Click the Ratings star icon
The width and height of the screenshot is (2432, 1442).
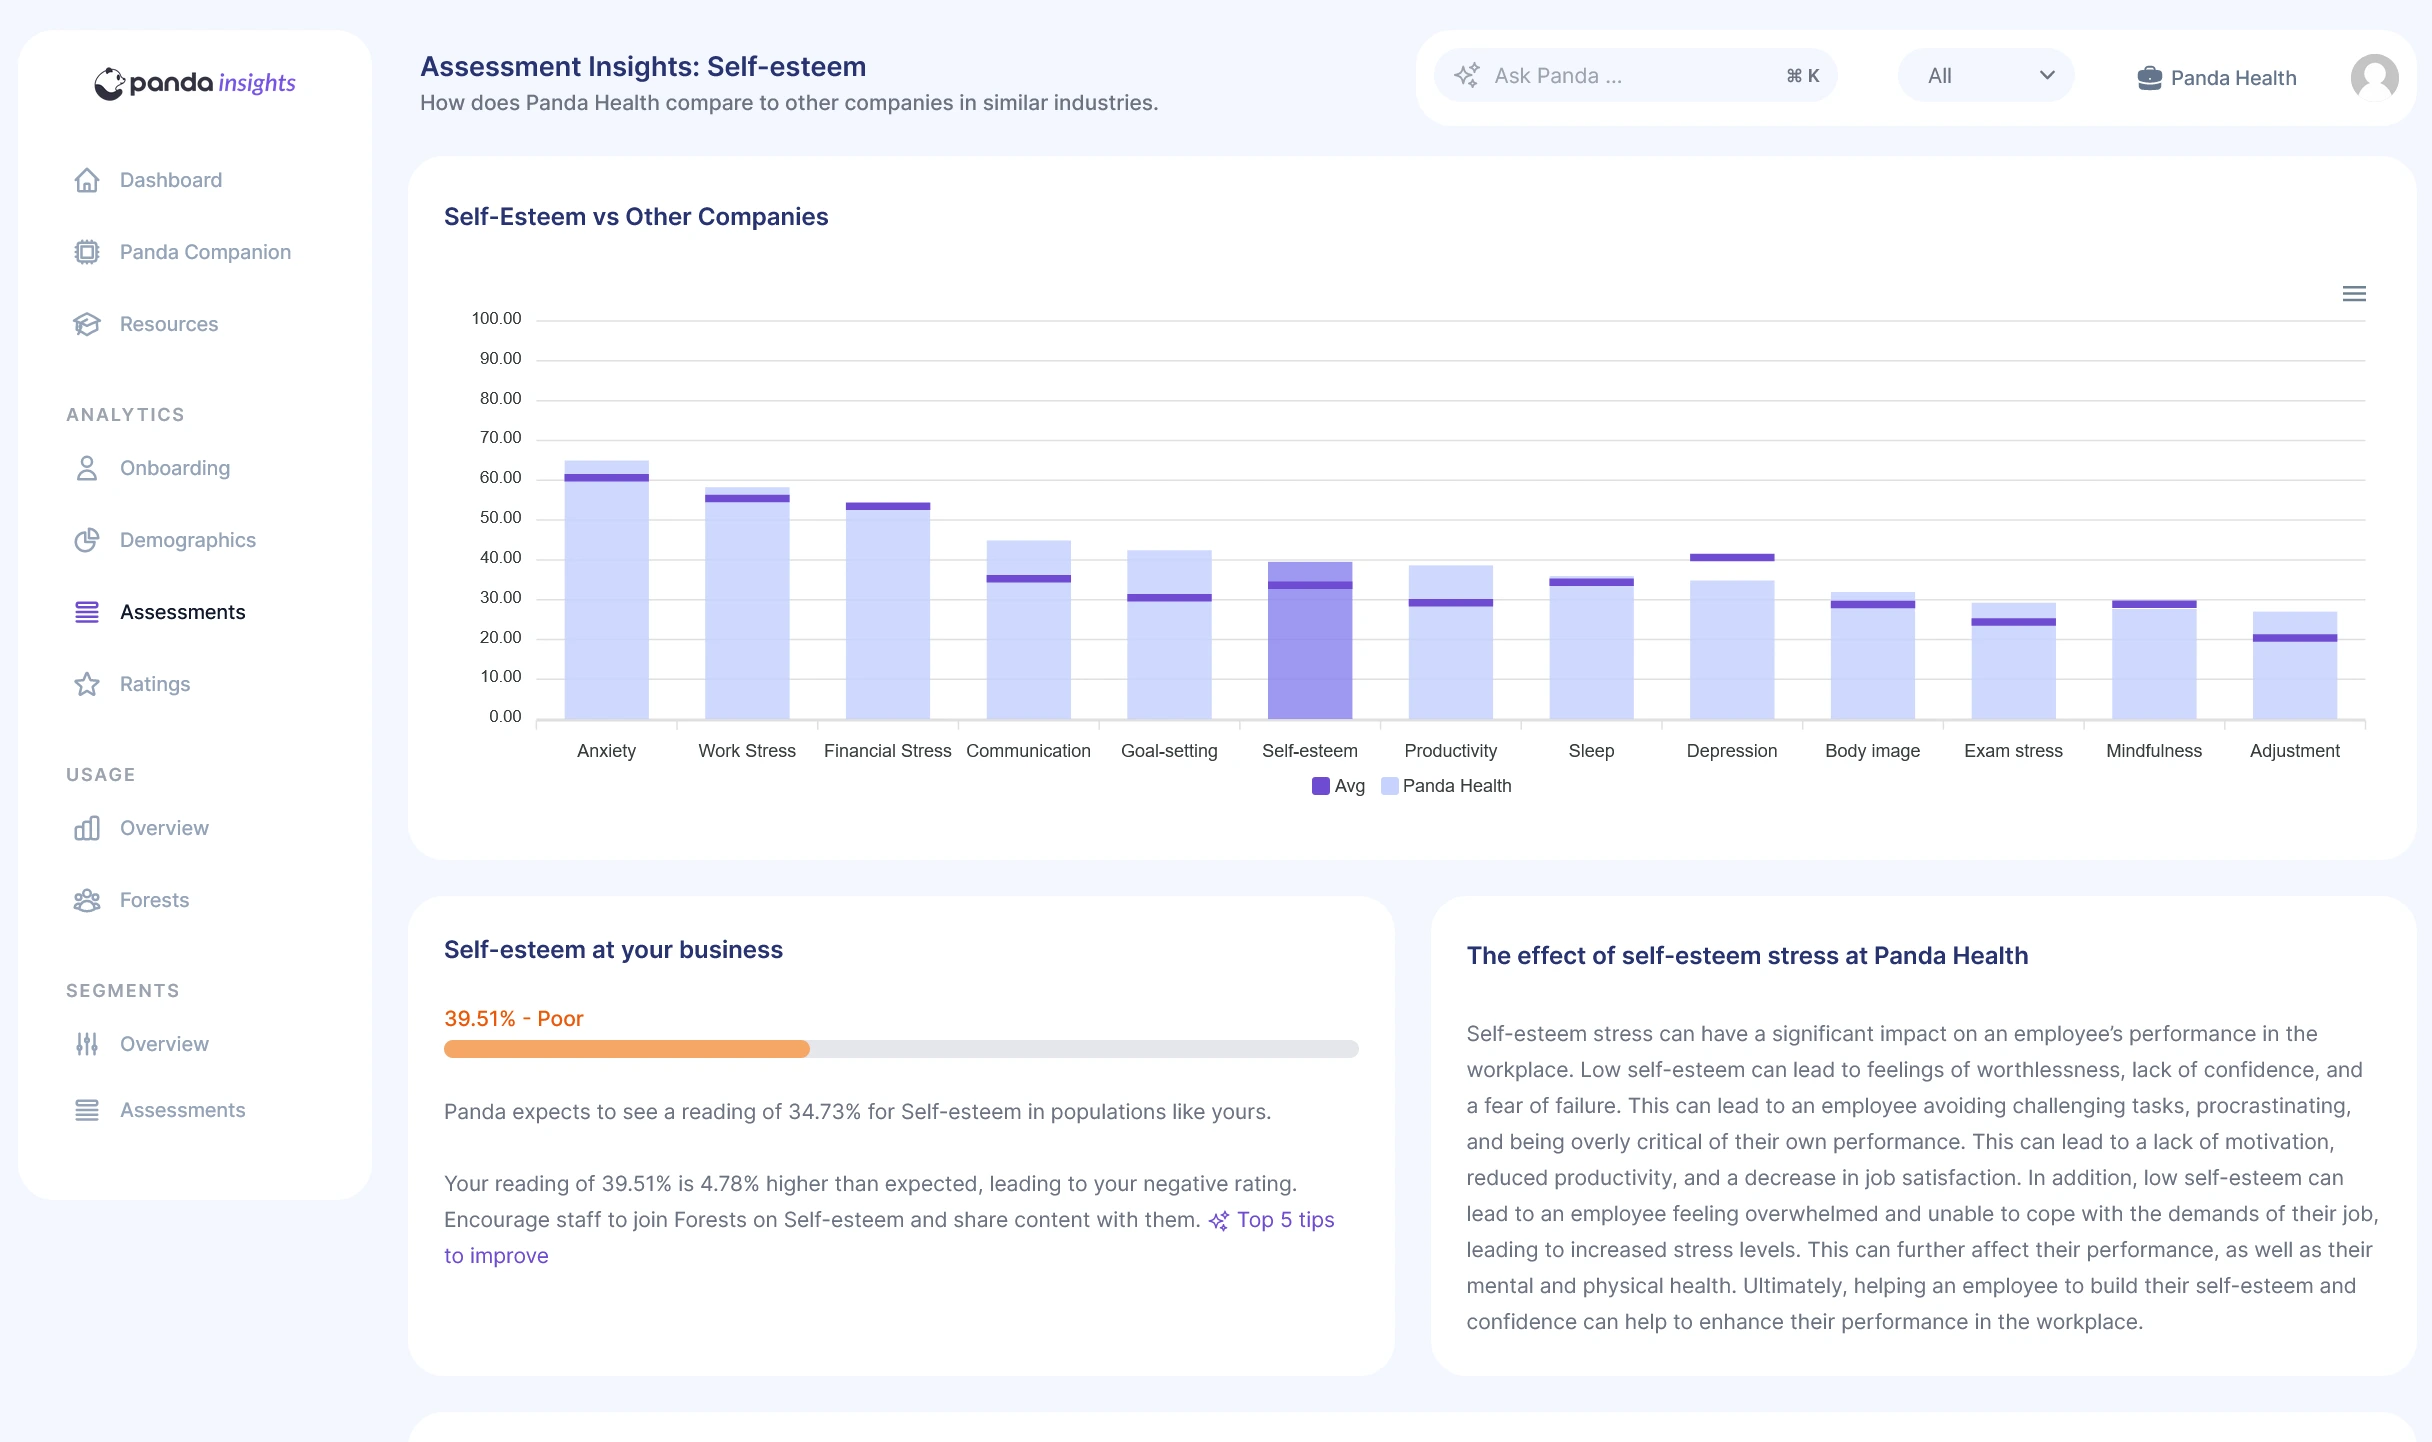[x=87, y=684]
